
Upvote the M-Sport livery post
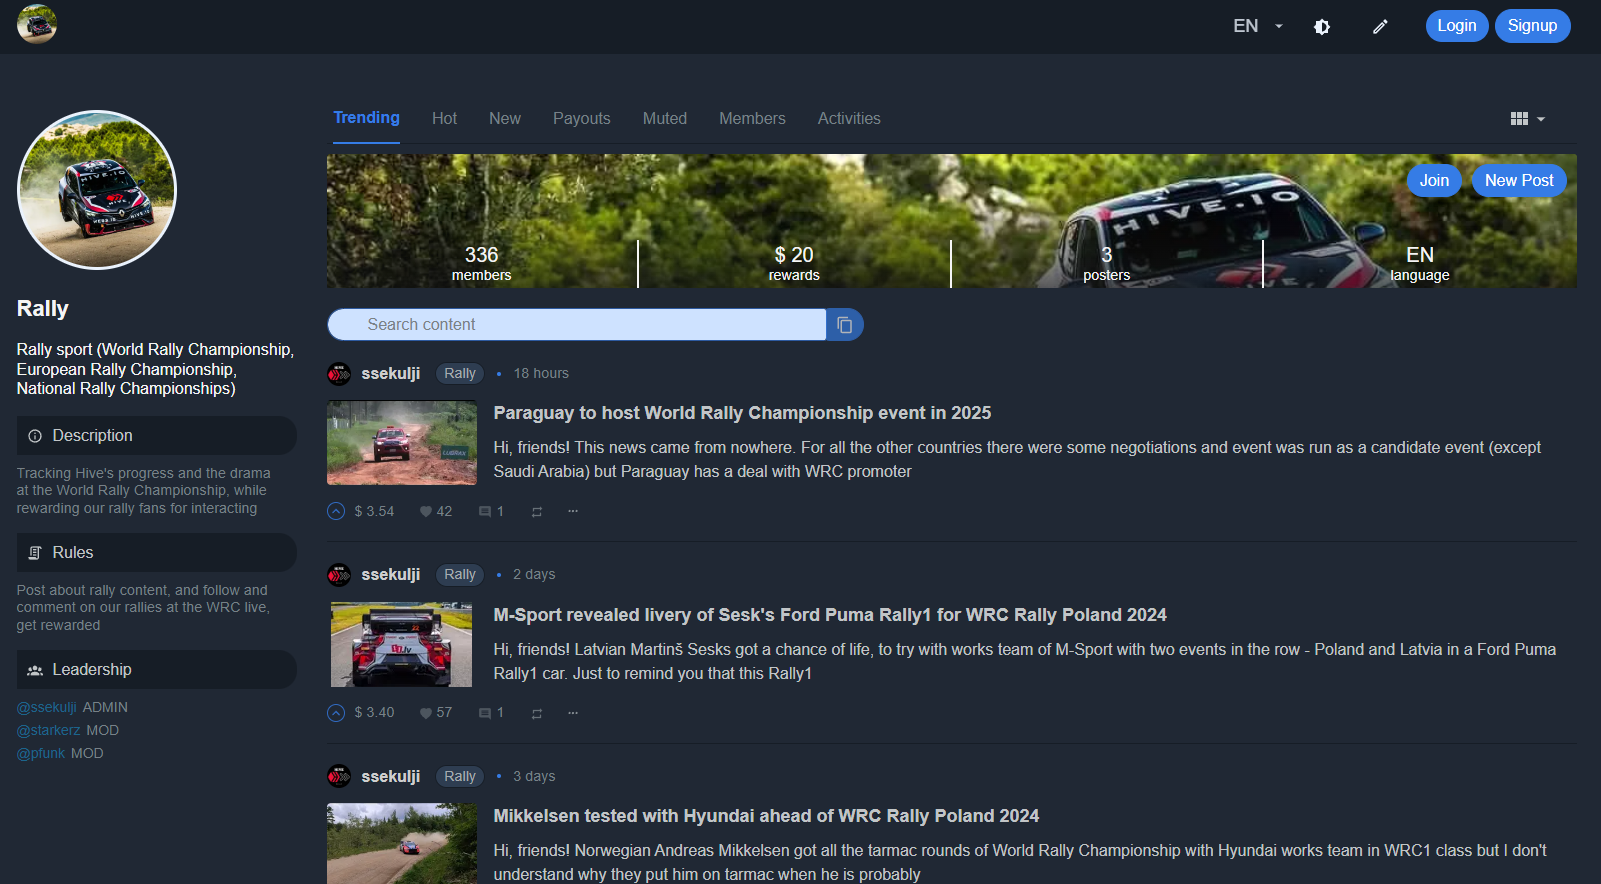click(336, 713)
